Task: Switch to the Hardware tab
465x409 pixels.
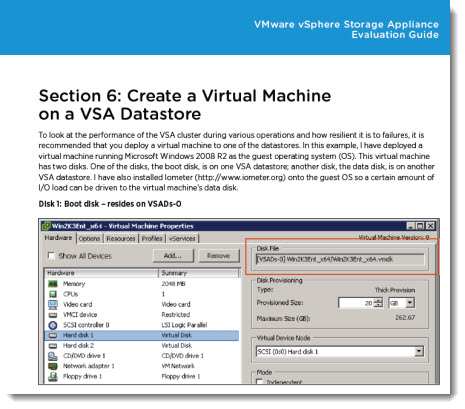Action: 59,238
